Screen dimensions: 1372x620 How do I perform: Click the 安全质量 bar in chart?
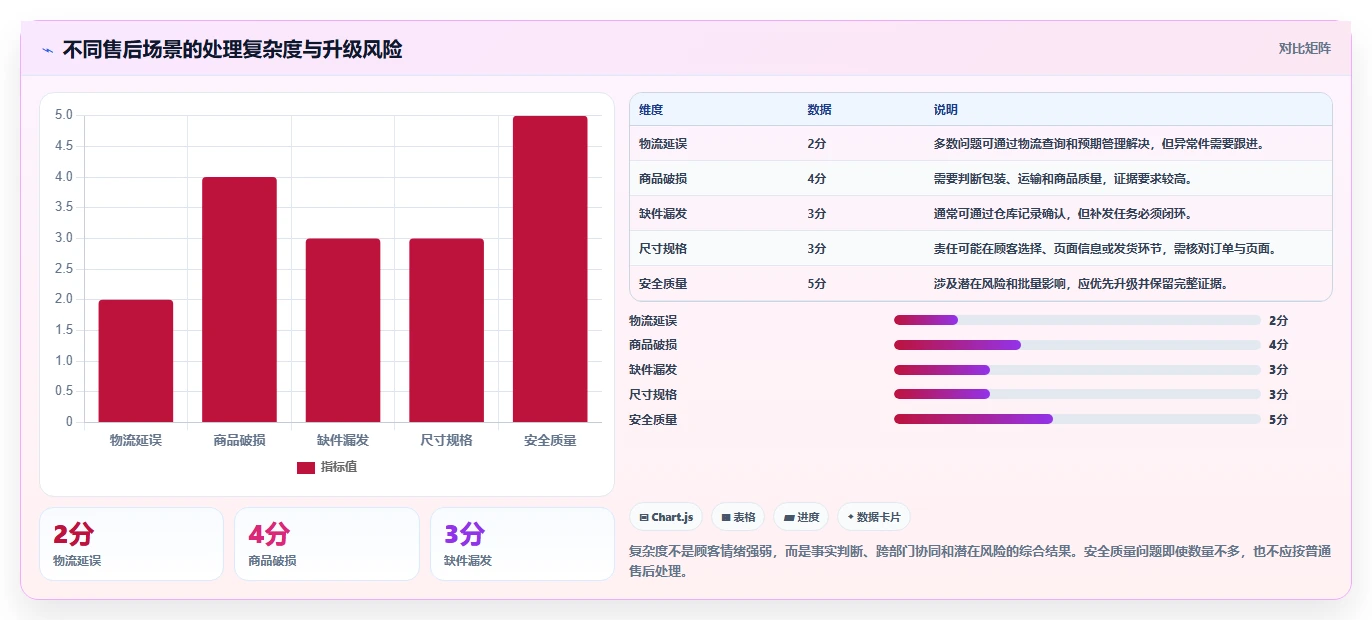(550, 269)
